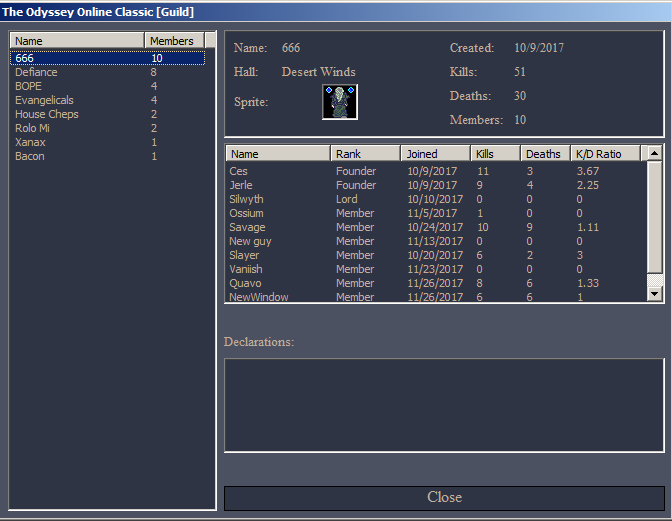The height and width of the screenshot is (521, 672).
Task: Sort guild list by Members header
Action: [x=175, y=41]
